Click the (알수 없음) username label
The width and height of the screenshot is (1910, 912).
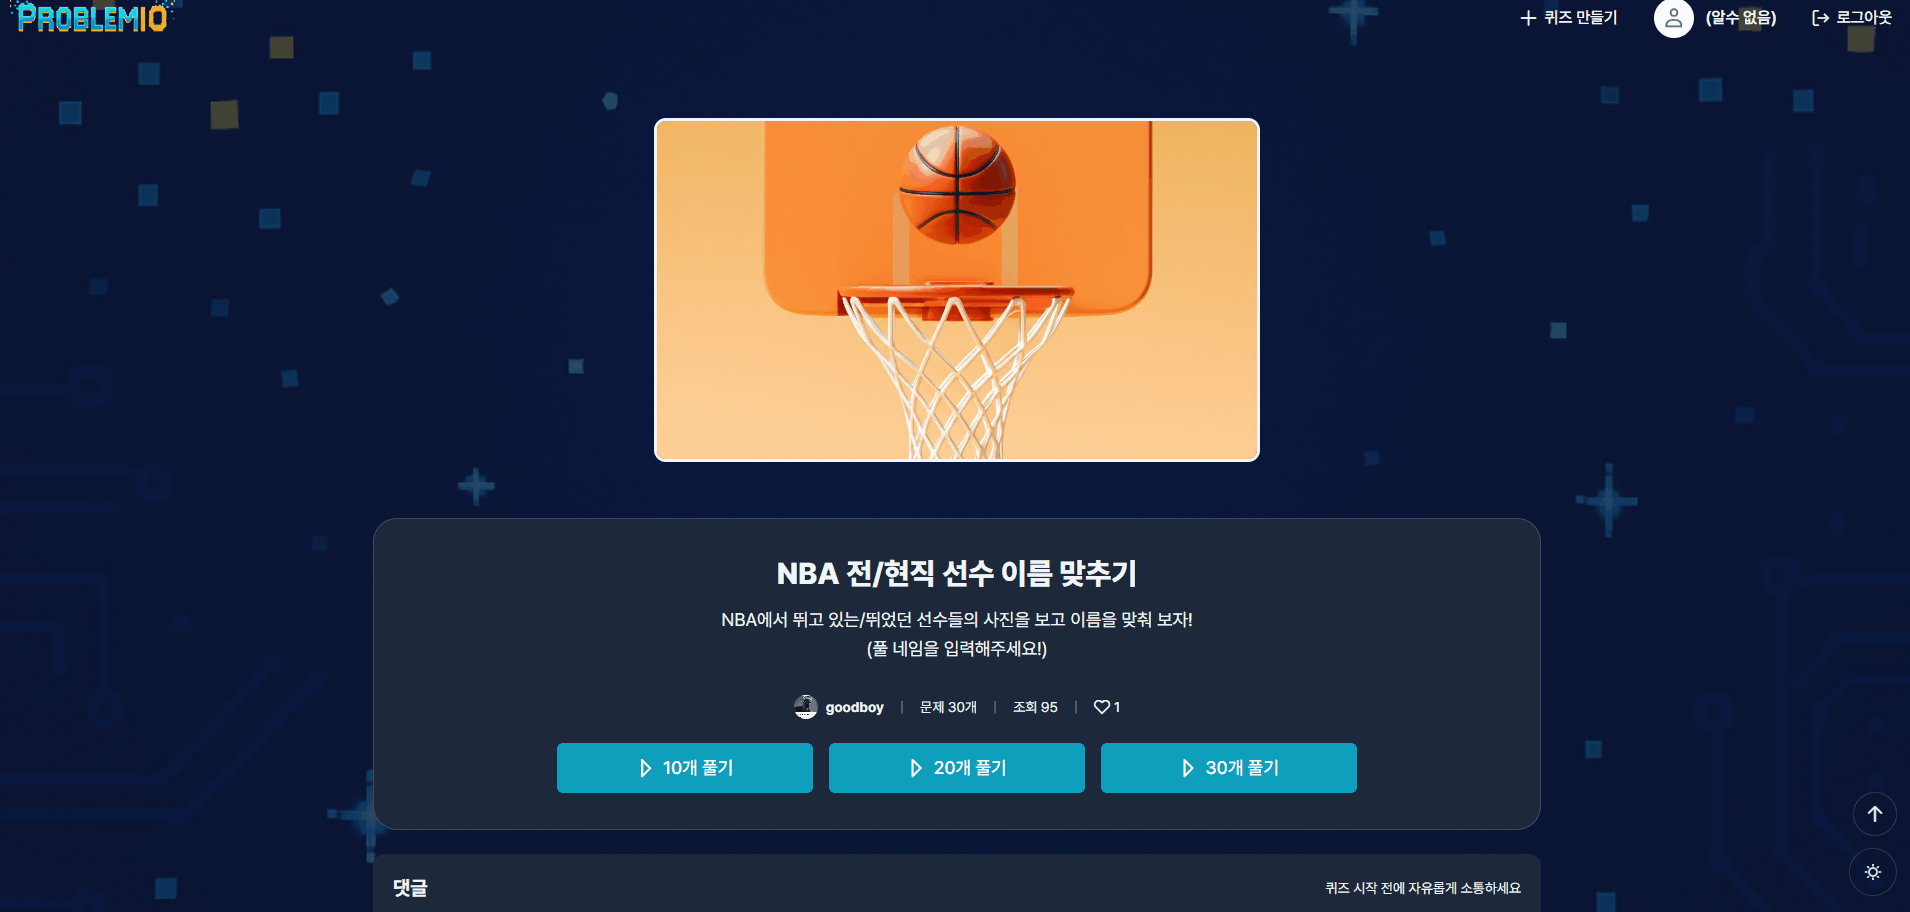pos(1741,18)
